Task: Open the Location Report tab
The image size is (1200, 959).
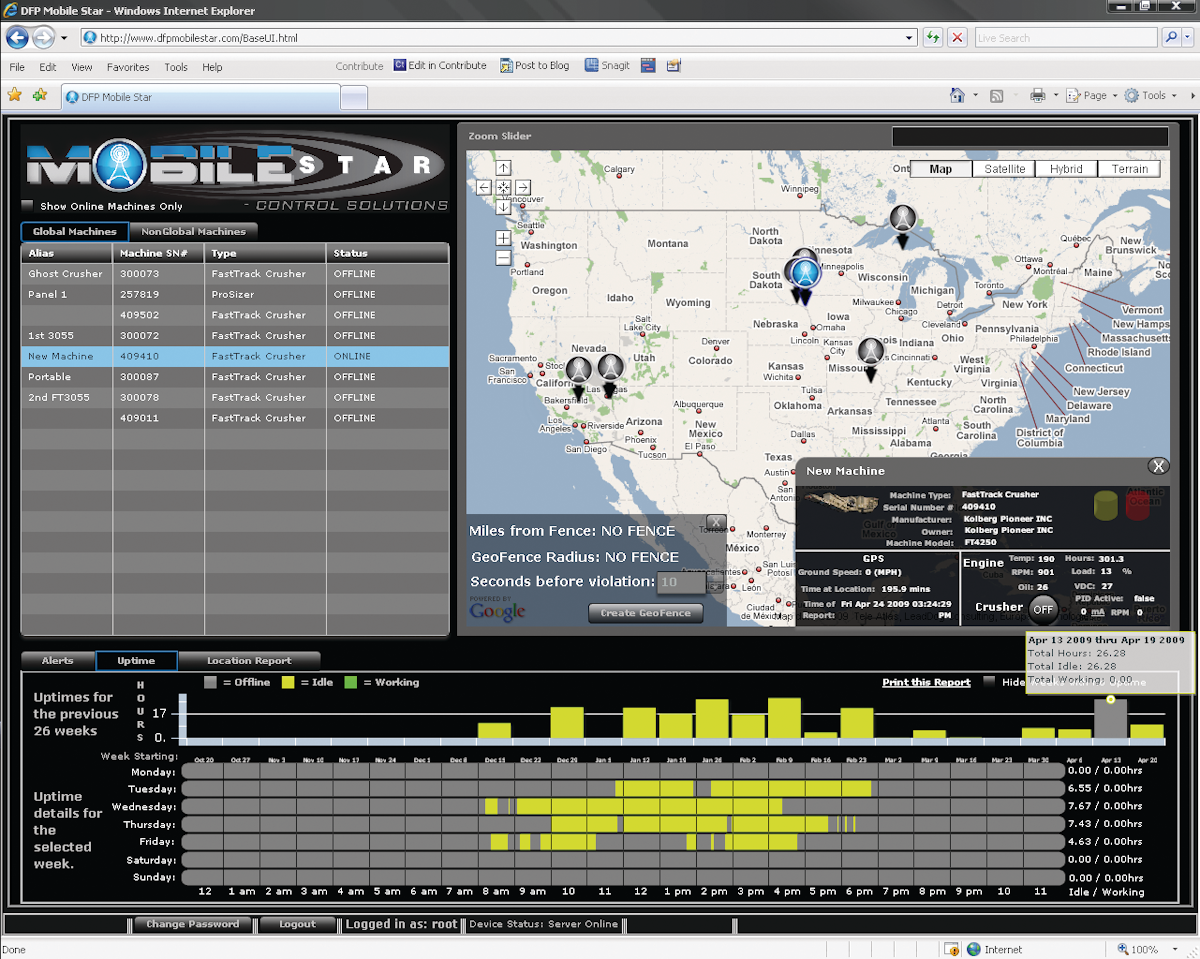Action: click(x=249, y=660)
